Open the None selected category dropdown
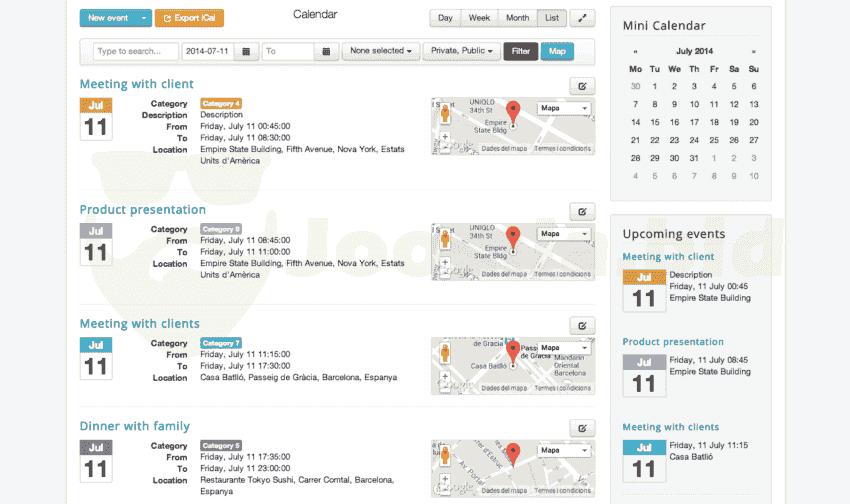 380,51
